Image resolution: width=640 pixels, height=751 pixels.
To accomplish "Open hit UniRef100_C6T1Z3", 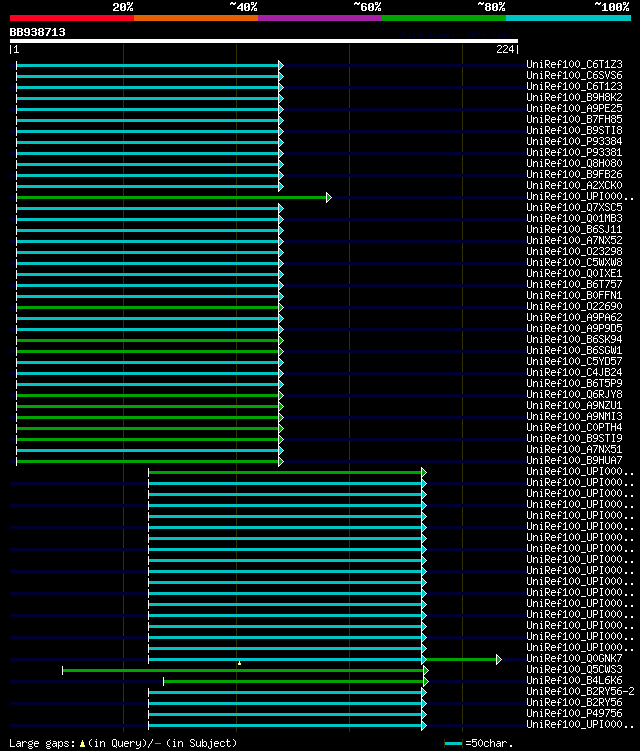I will click(574, 64).
